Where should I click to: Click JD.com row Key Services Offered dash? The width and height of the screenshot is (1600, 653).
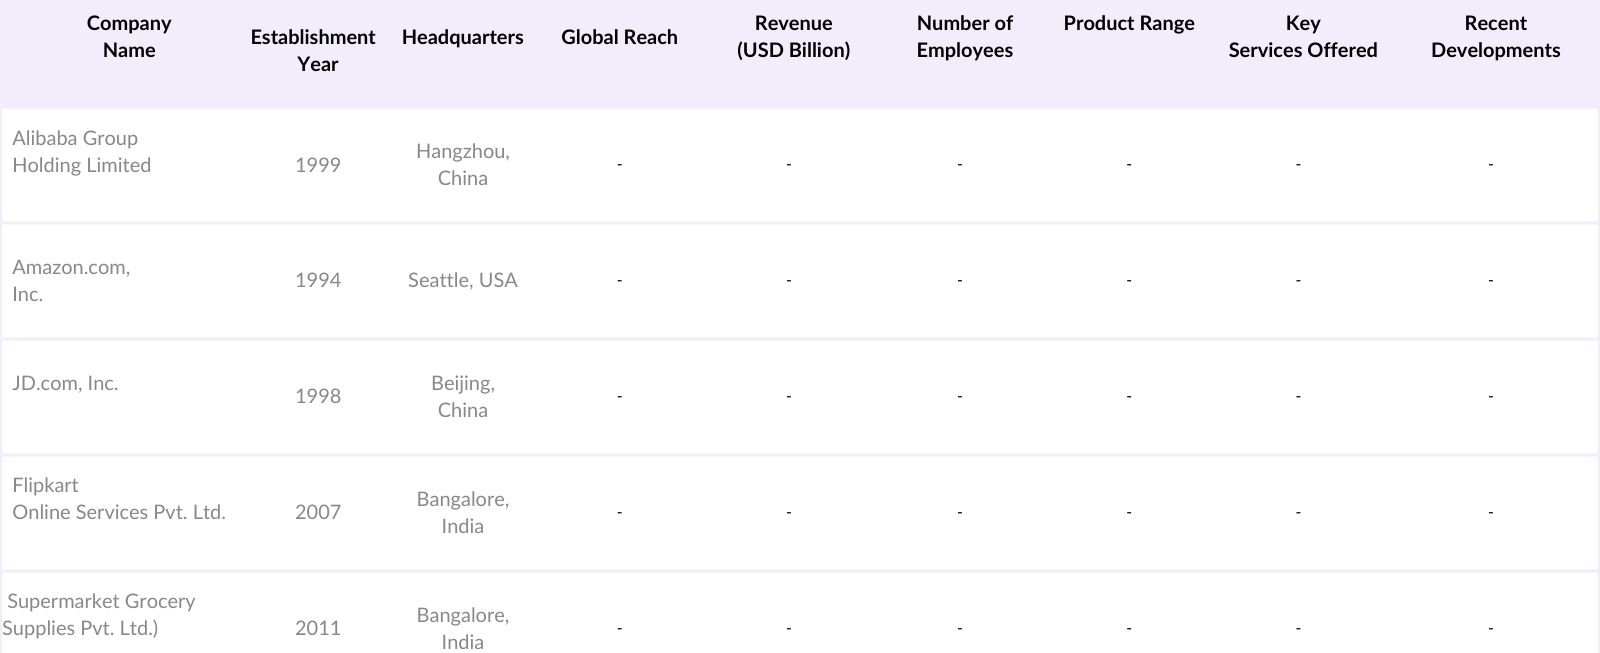[1298, 397]
